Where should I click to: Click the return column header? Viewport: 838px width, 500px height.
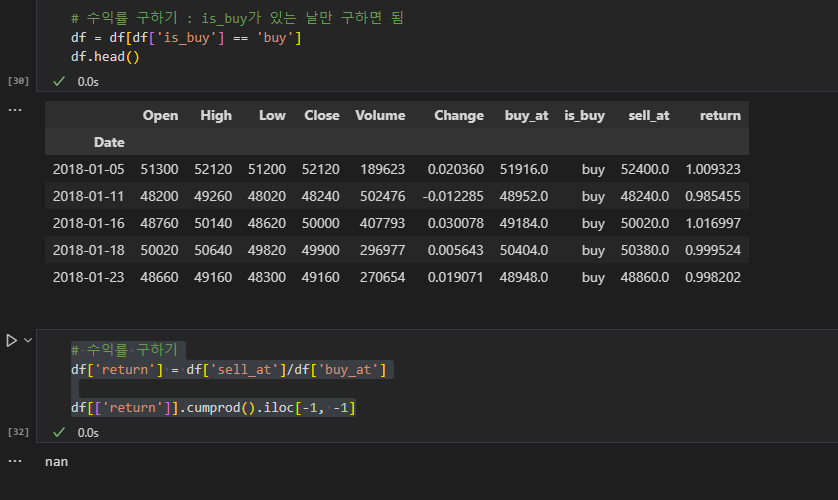(720, 115)
